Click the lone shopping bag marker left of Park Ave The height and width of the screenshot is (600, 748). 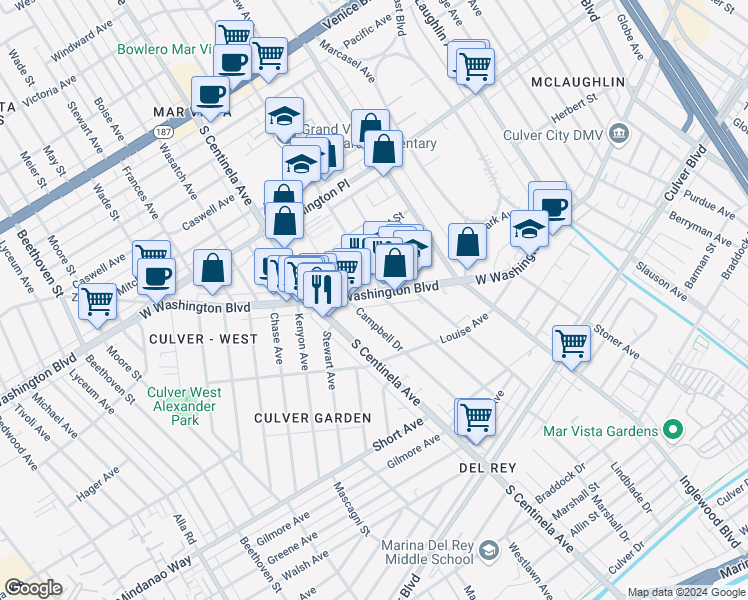[x=468, y=242]
